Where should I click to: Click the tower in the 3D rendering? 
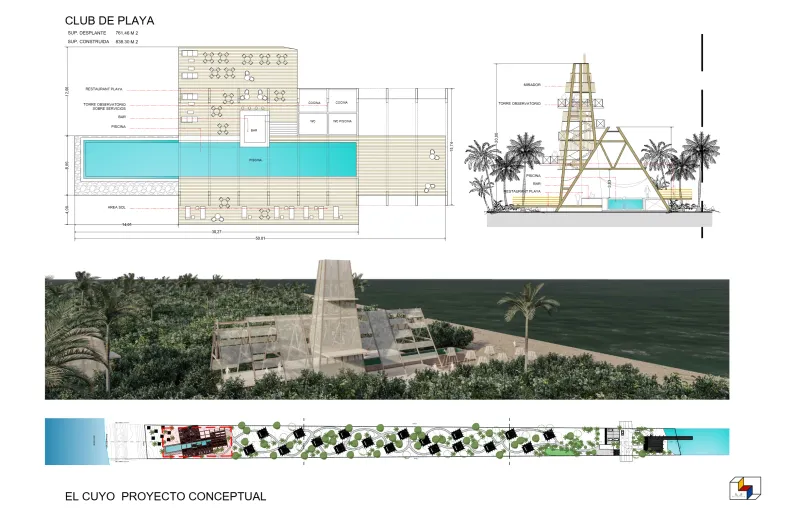point(335,314)
